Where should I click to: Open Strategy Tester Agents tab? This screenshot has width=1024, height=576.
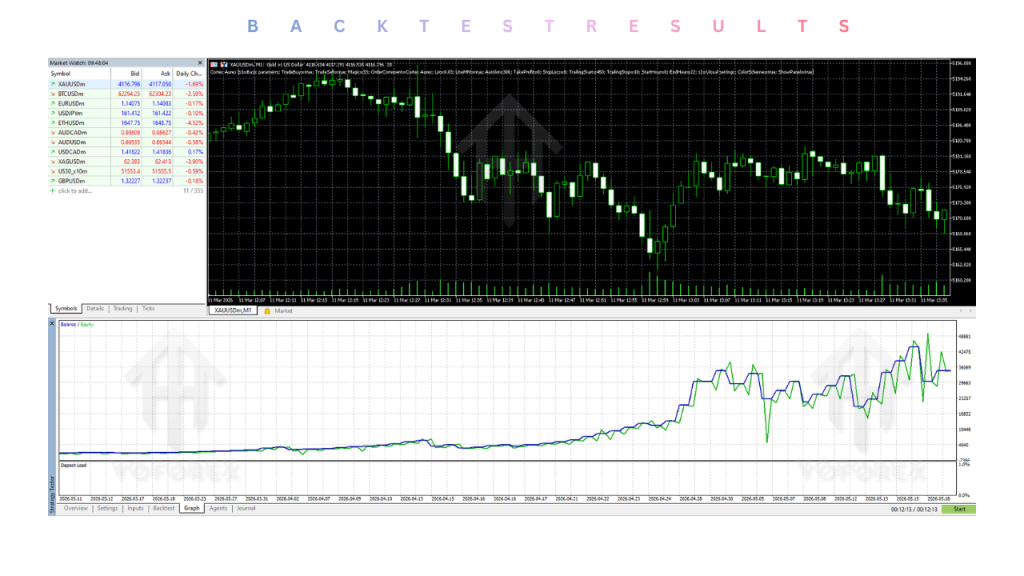[218, 508]
